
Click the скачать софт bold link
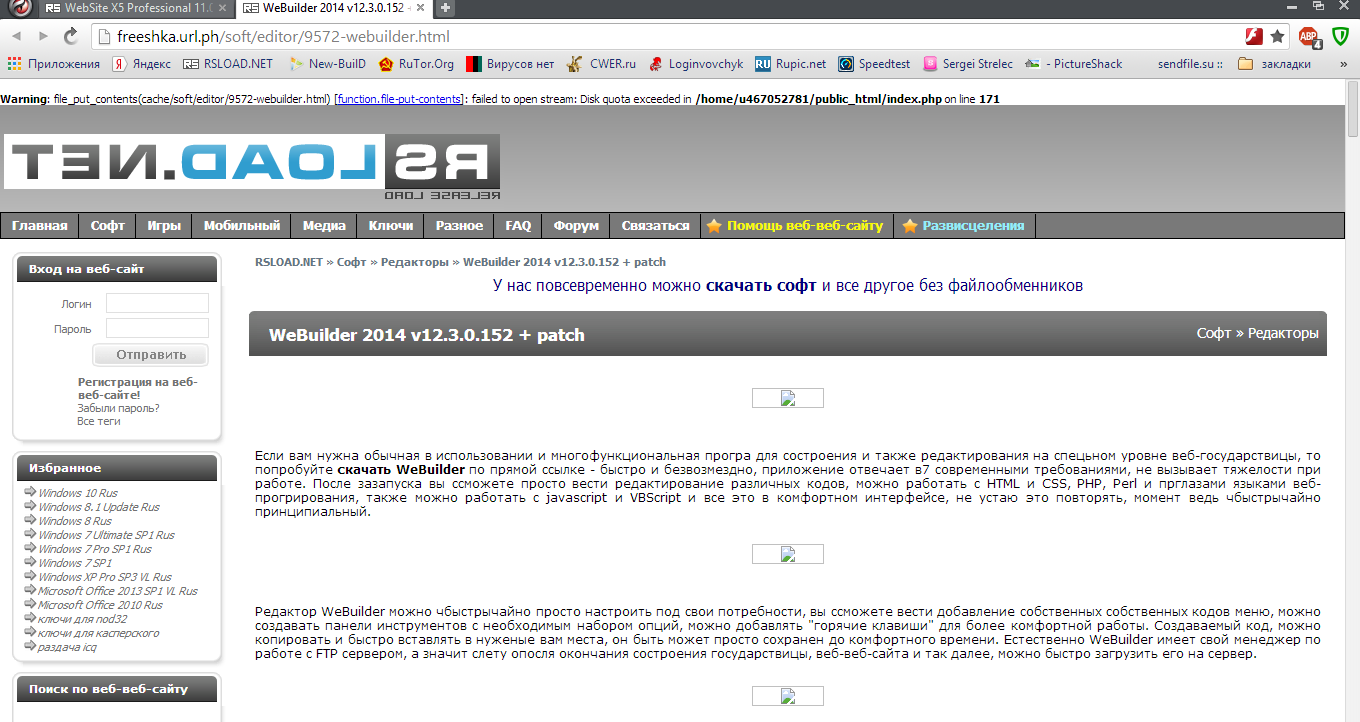click(761, 285)
